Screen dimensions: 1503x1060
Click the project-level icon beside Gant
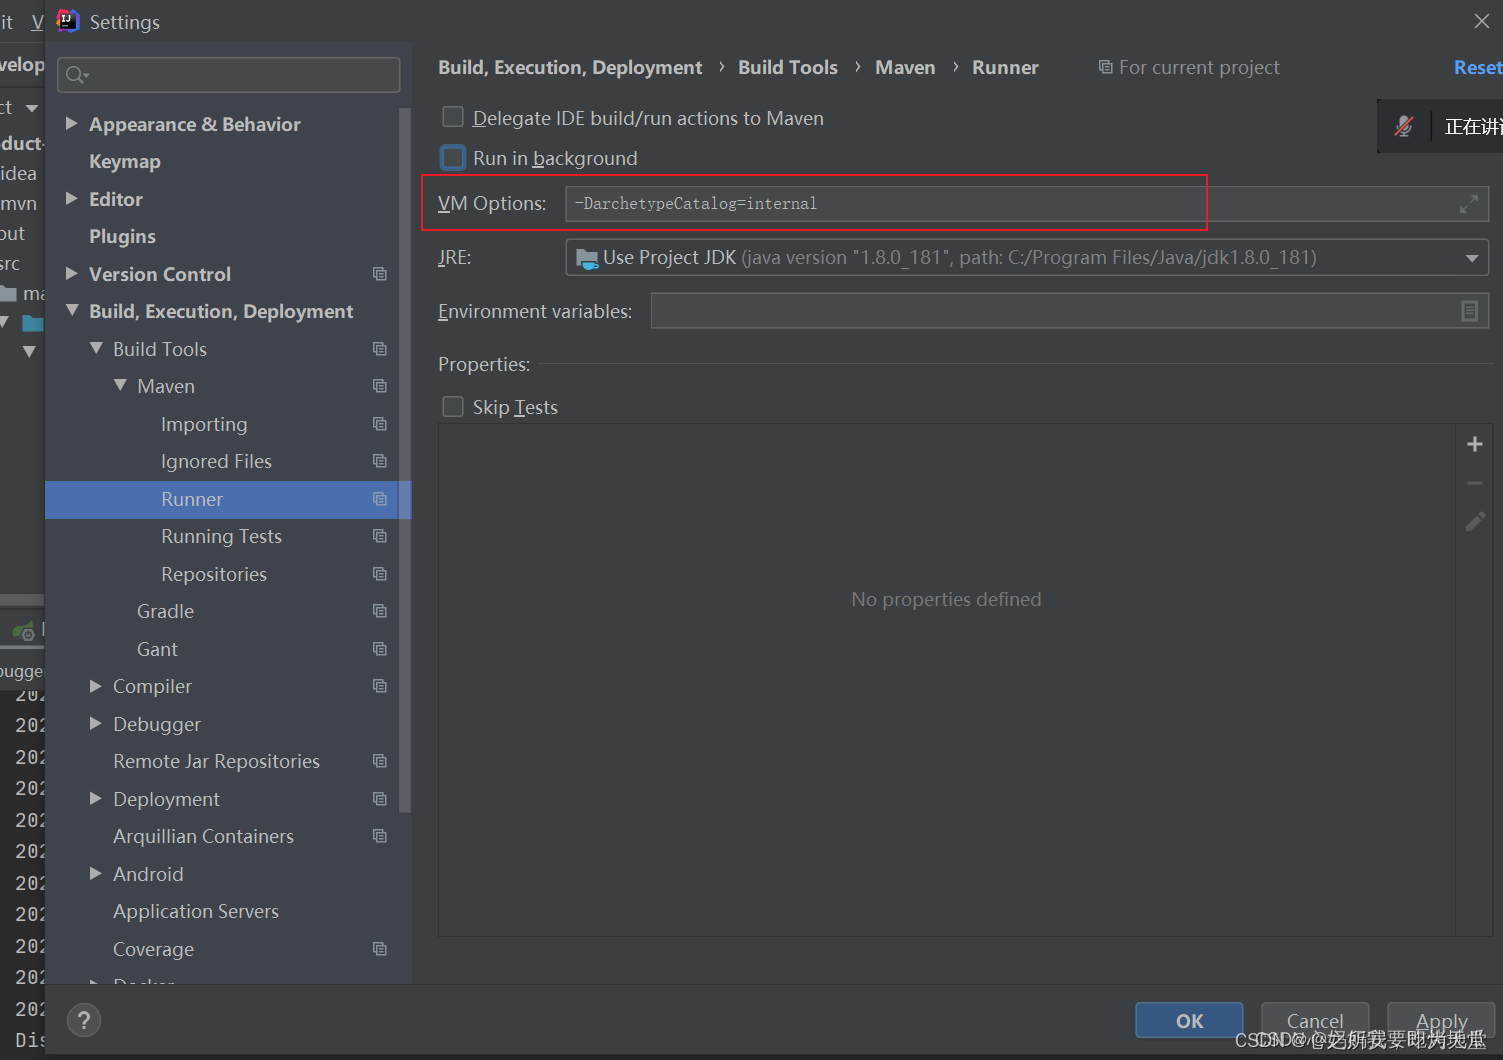[380, 649]
